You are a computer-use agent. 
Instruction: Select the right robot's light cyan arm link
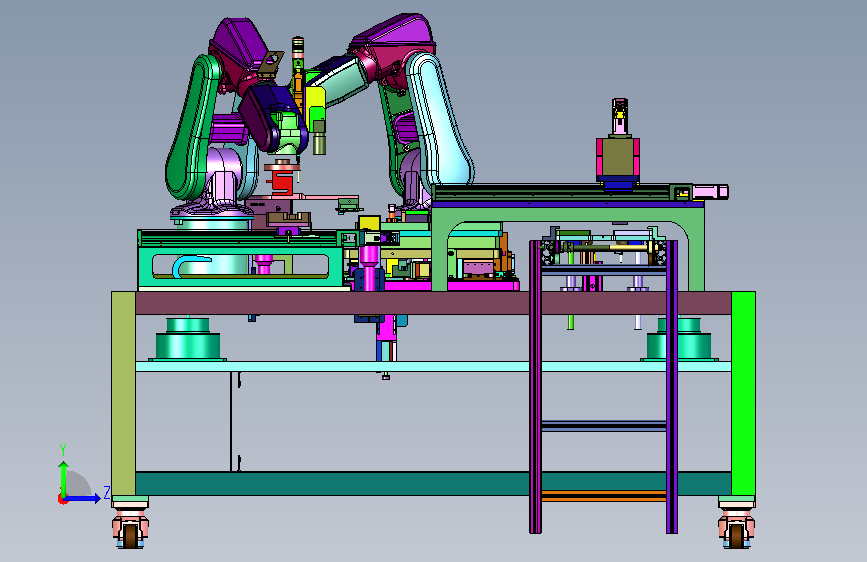[440, 119]
